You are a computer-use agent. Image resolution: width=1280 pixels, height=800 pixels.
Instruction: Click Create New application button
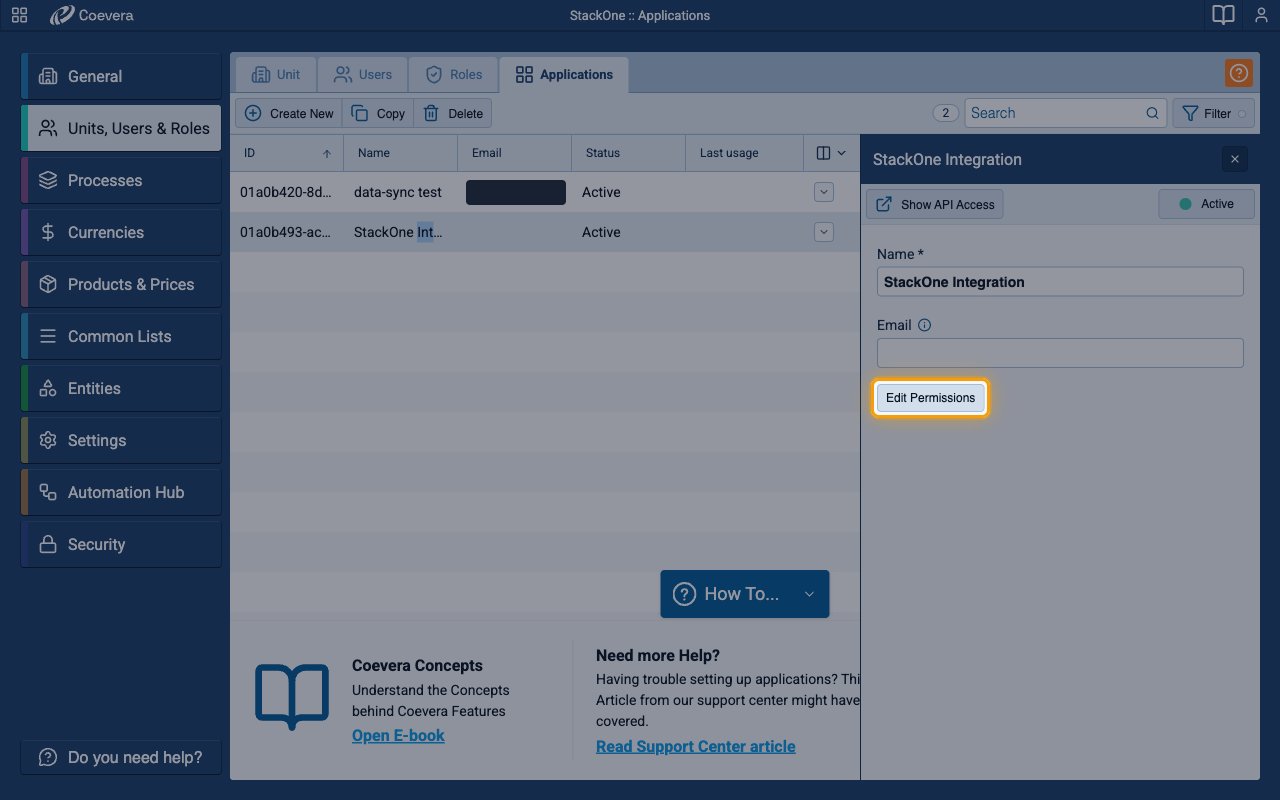point(289,113)
